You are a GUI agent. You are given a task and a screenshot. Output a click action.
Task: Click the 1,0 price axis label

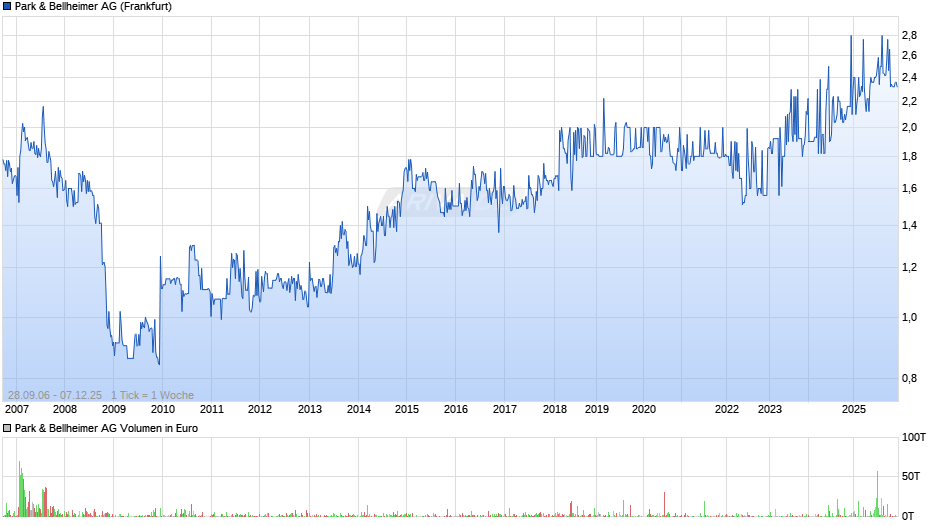909,317
